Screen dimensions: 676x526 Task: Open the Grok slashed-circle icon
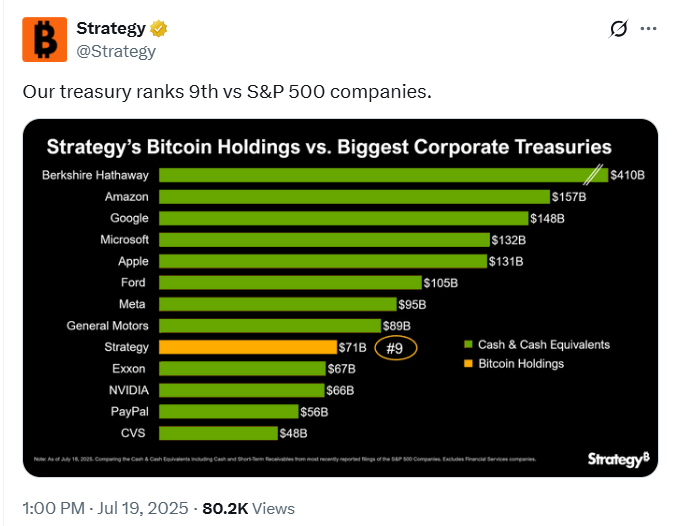click(x=619, y=29)
